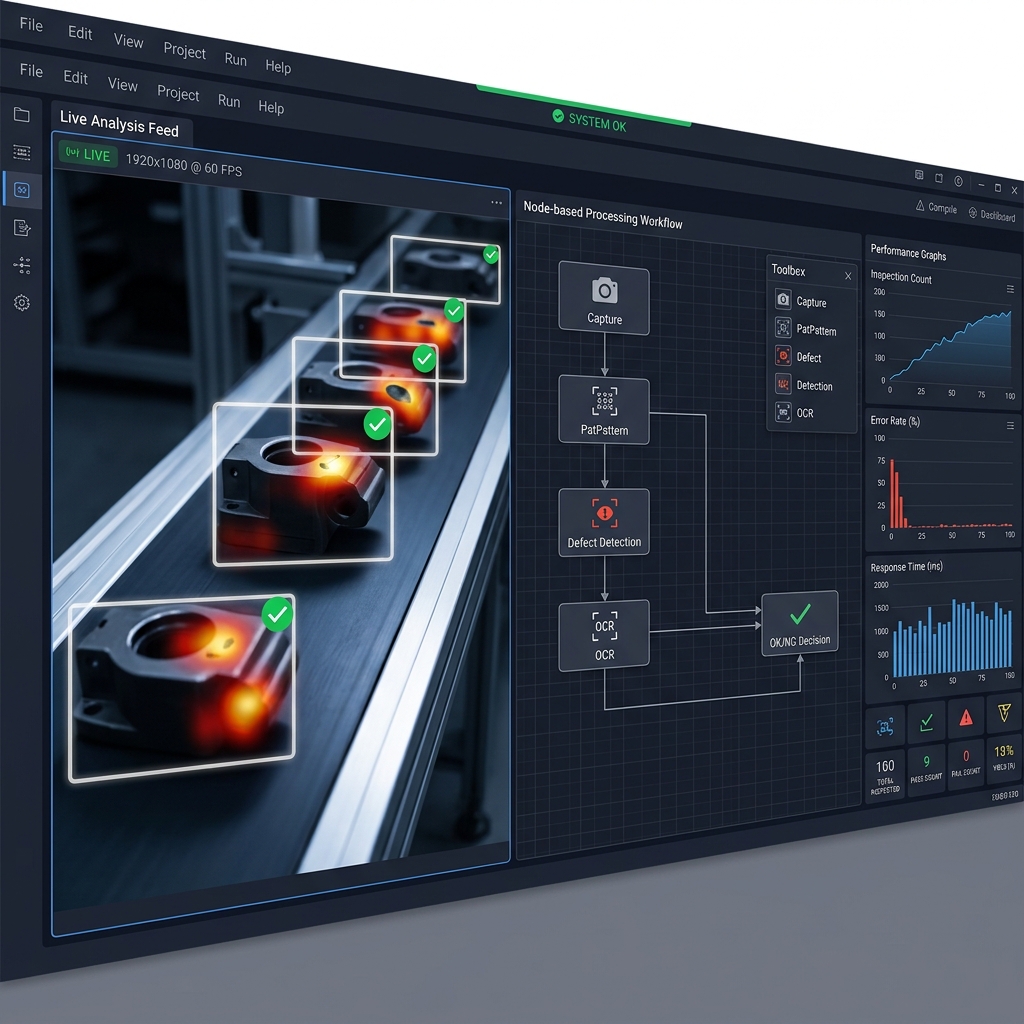Open Help in the upper menu row
1024x1024 pixels.
pos(278,66)
